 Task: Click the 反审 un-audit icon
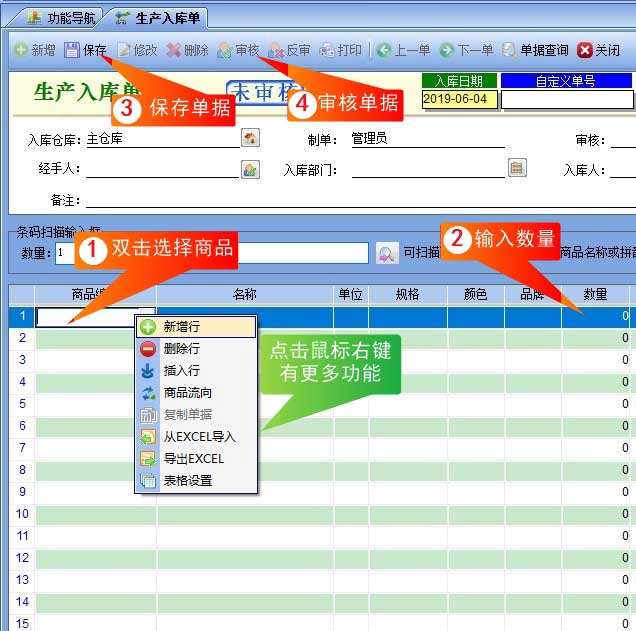[276, 50]
